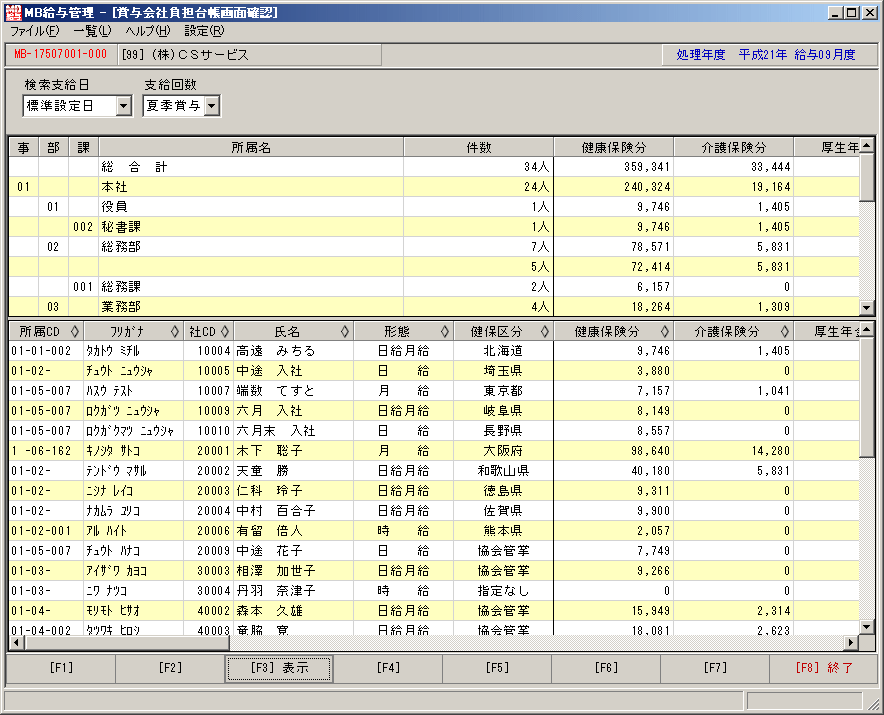Click the 大阪府 健保区分 cell

tap(503, 451)
